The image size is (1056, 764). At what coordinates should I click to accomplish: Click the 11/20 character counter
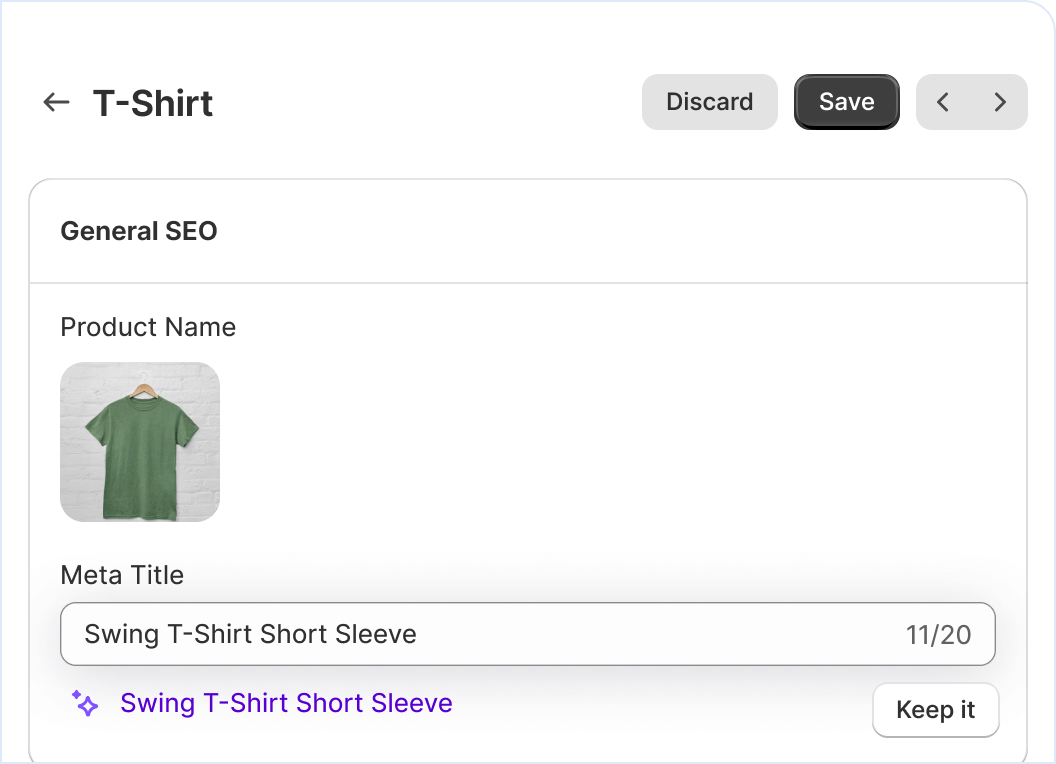point(938,634)
